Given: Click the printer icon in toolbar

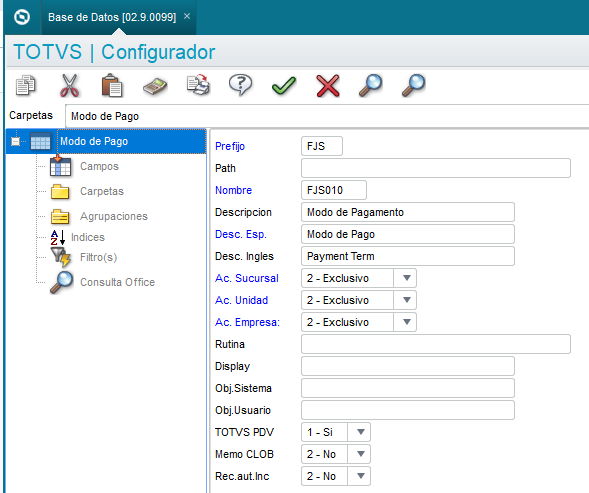Looking at the screenshot, I should 198,85.
